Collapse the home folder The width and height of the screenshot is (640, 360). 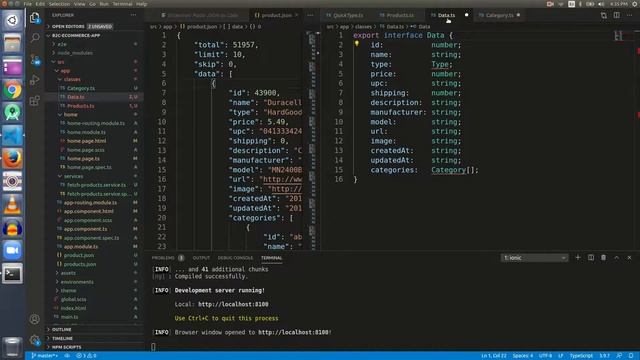pos(71,115)
